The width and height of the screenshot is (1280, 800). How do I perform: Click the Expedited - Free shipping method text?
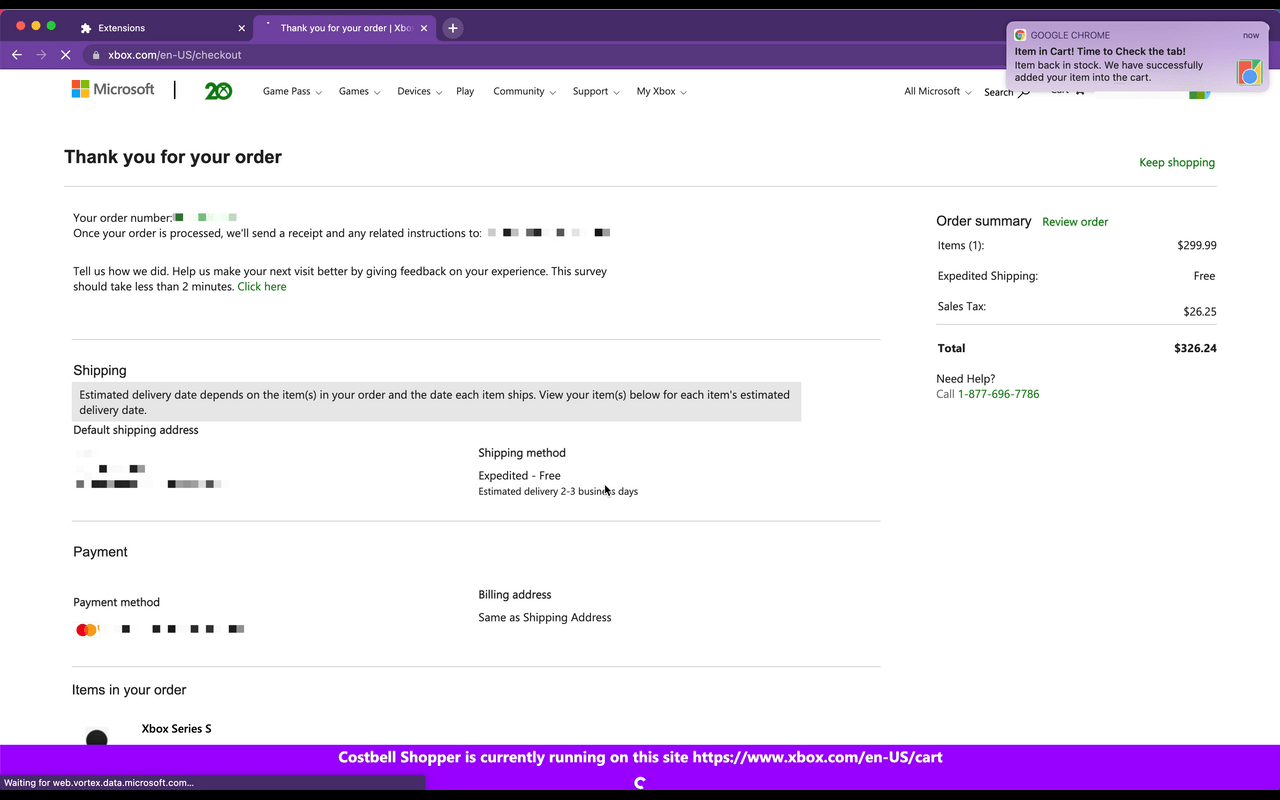click(x=519, y=476)
